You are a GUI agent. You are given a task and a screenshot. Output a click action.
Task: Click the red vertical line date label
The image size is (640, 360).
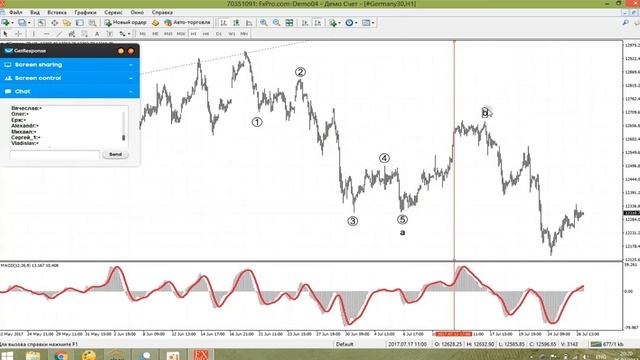click(x=454, y=334)
